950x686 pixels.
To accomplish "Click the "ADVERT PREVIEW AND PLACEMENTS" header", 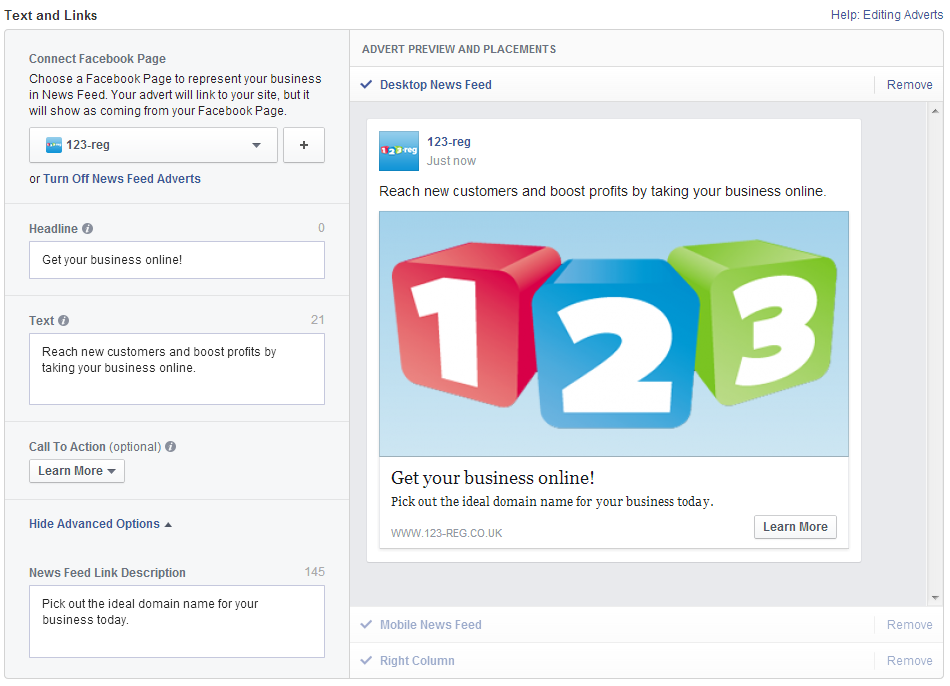I will [x=459, y=49].
